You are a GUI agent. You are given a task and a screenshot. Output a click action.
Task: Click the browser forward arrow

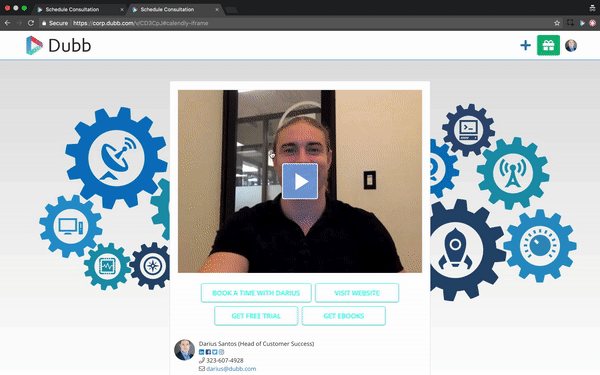(x=19, y=23)
